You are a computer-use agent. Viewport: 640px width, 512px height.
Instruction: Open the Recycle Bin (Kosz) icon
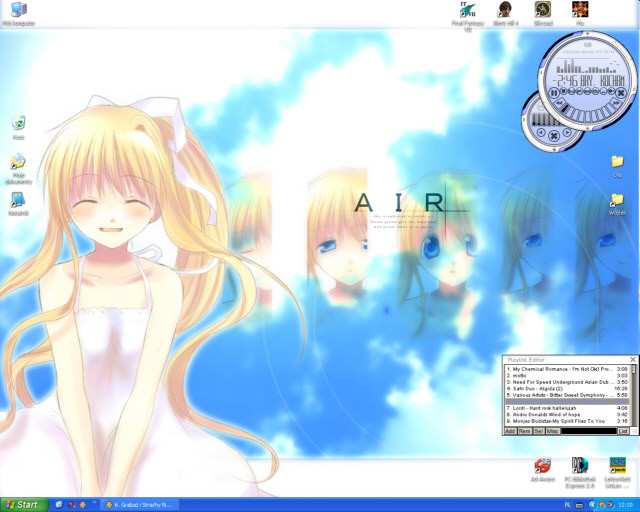(18, 128)
